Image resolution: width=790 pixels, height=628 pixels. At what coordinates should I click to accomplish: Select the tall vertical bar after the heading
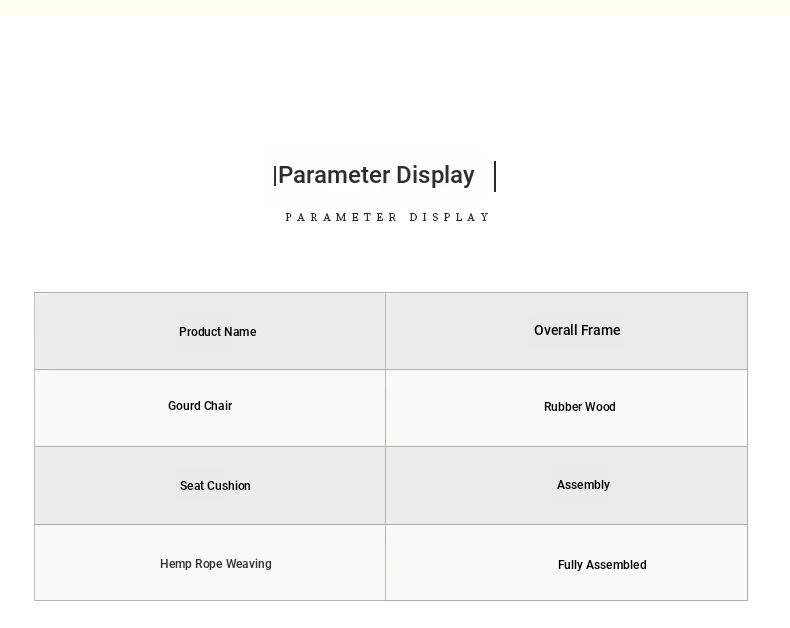coord(495,176)
